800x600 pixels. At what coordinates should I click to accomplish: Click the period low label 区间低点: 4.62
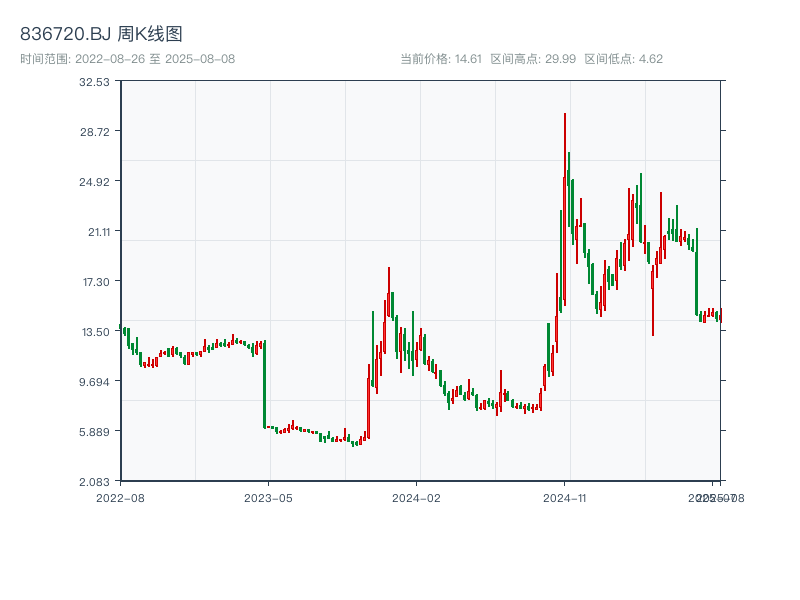(623, 59)
